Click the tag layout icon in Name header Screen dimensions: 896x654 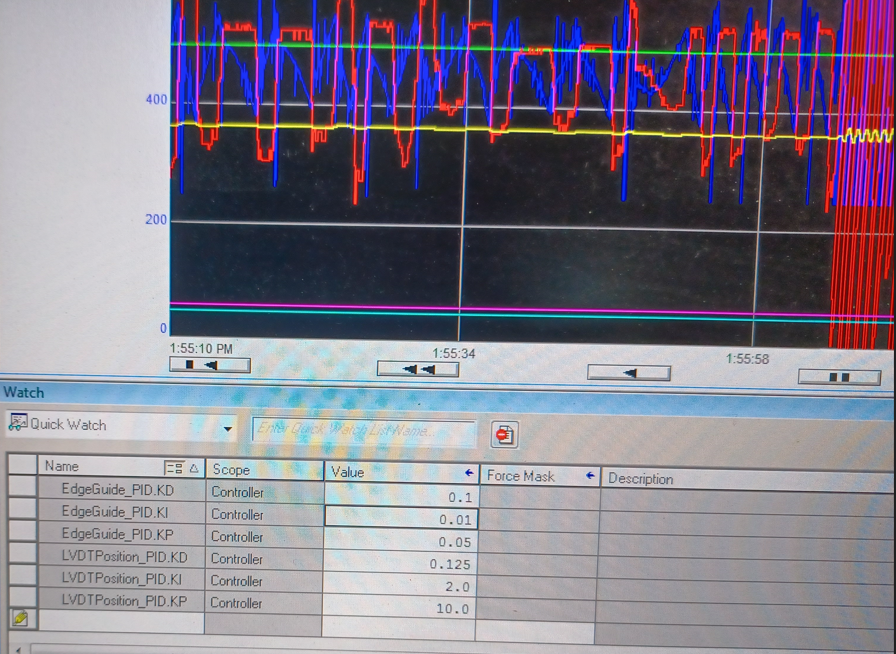(x=174, y=468)
